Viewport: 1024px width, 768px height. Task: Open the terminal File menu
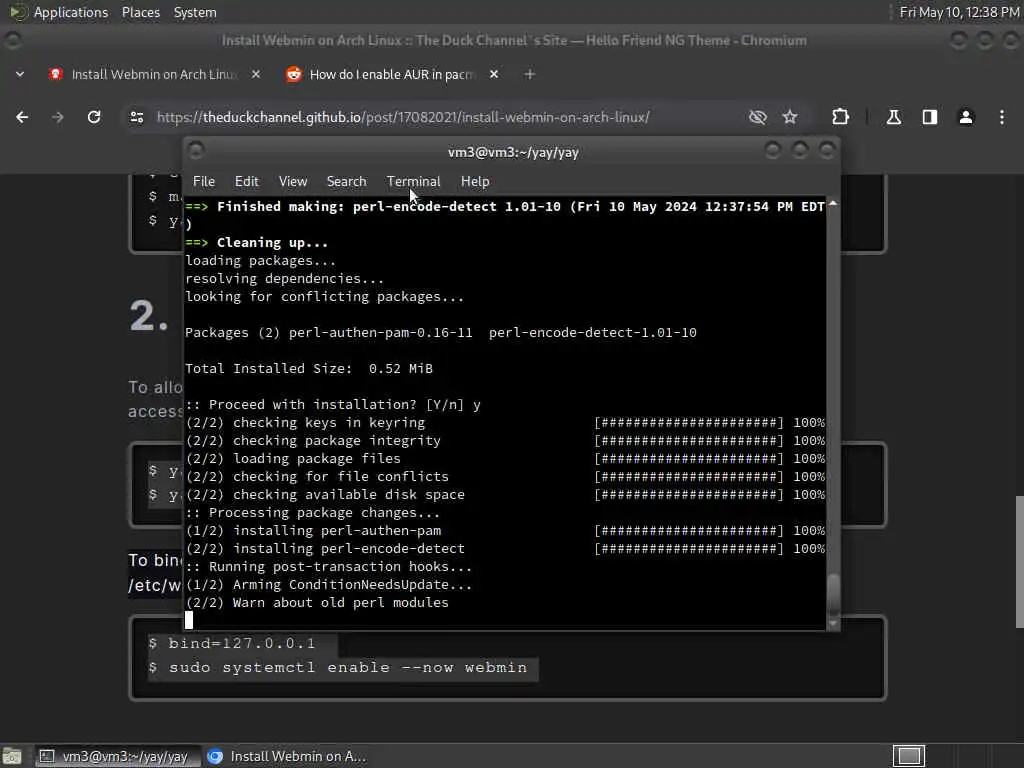click(x=204, y=182)
